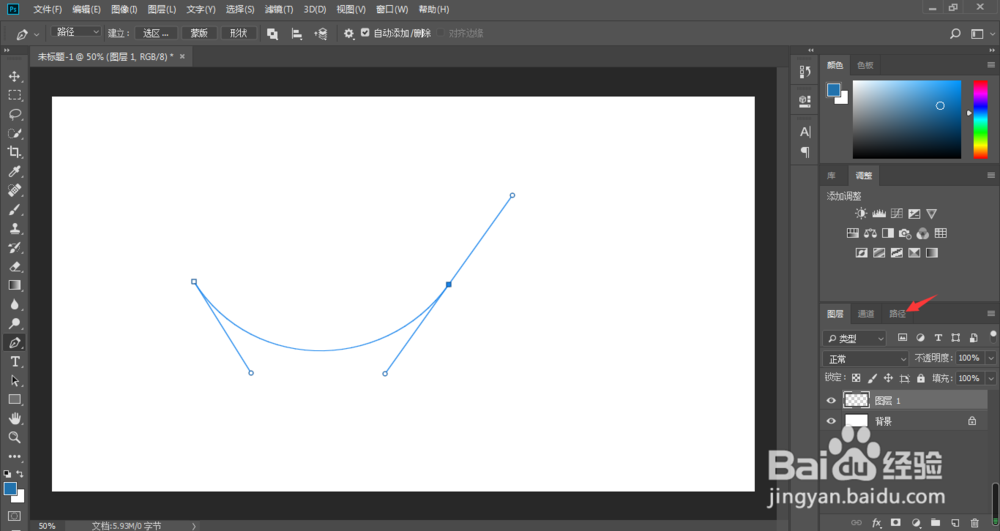Click the search magnifier icon

click(955, 34)
